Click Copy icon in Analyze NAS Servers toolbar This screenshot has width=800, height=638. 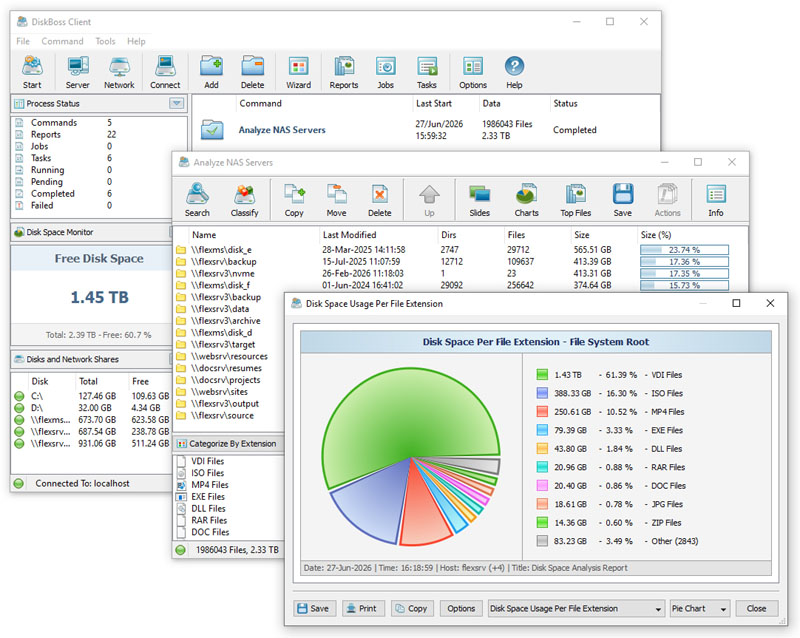[x=294, y=200]
